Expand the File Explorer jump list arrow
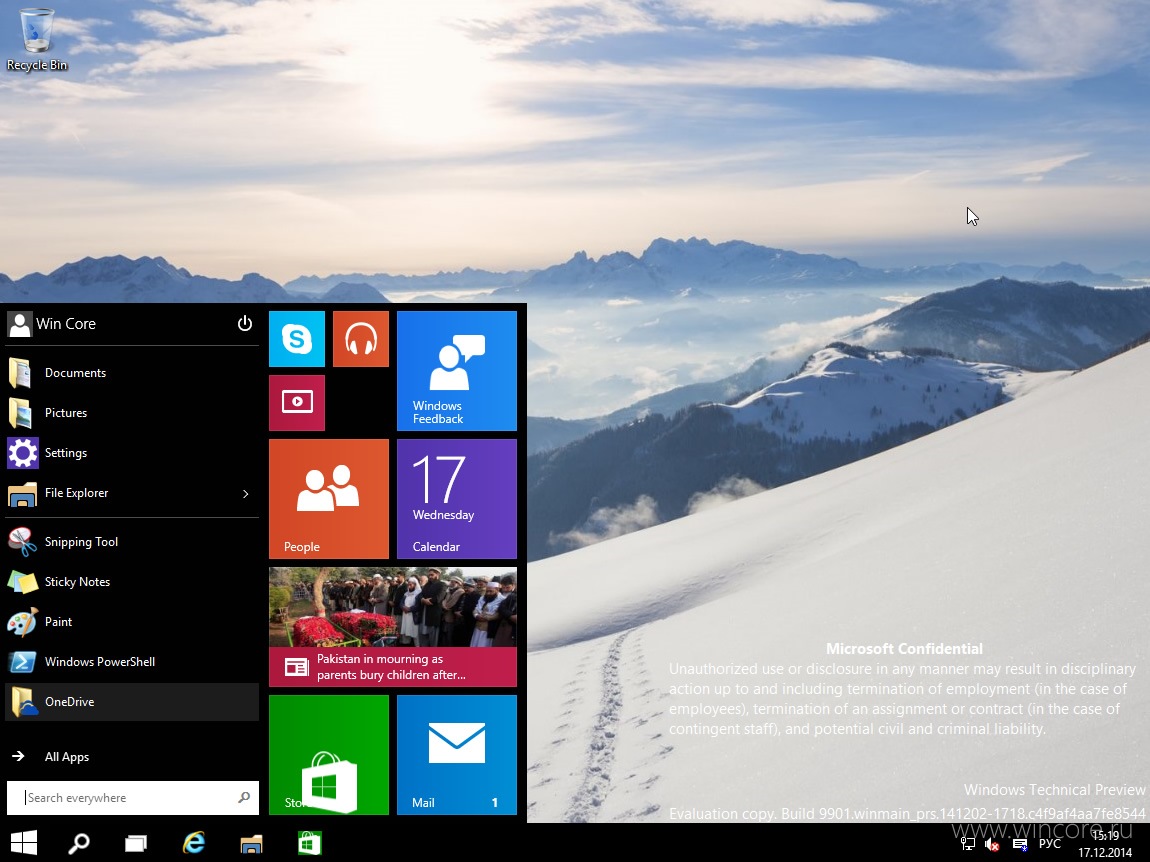 246,494
